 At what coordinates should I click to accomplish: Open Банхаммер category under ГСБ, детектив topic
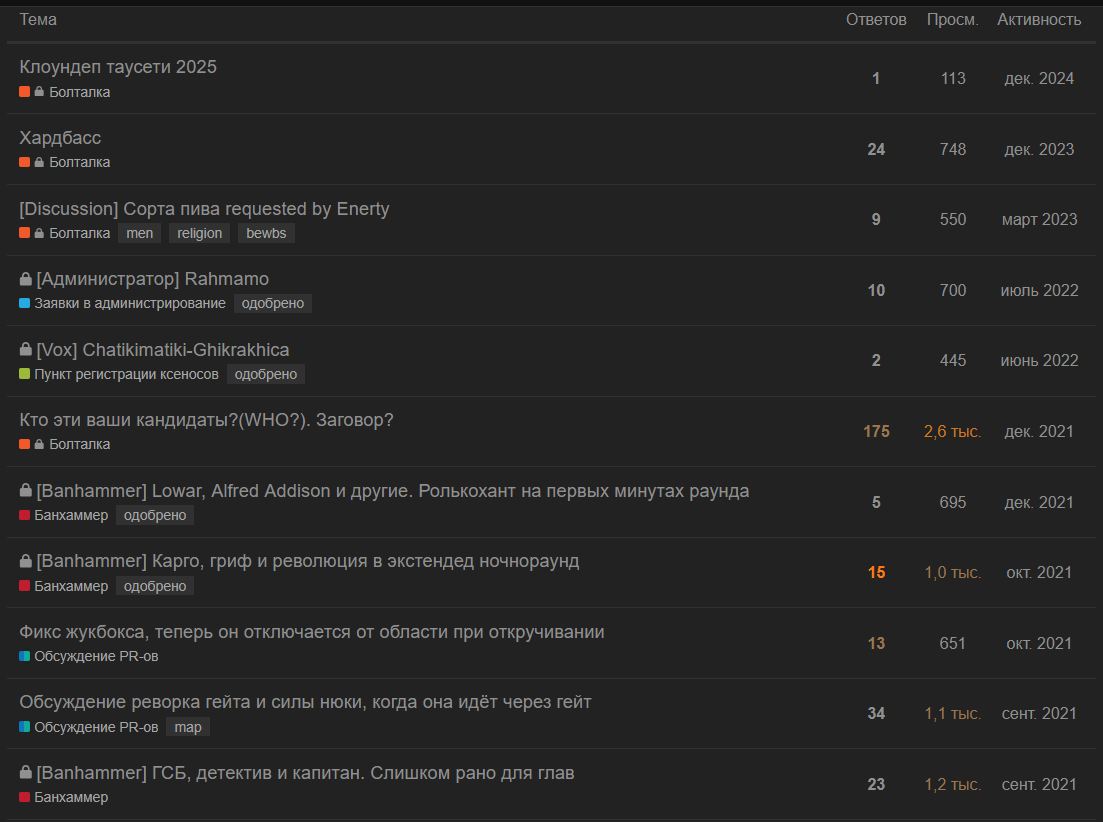pos(71,797)
